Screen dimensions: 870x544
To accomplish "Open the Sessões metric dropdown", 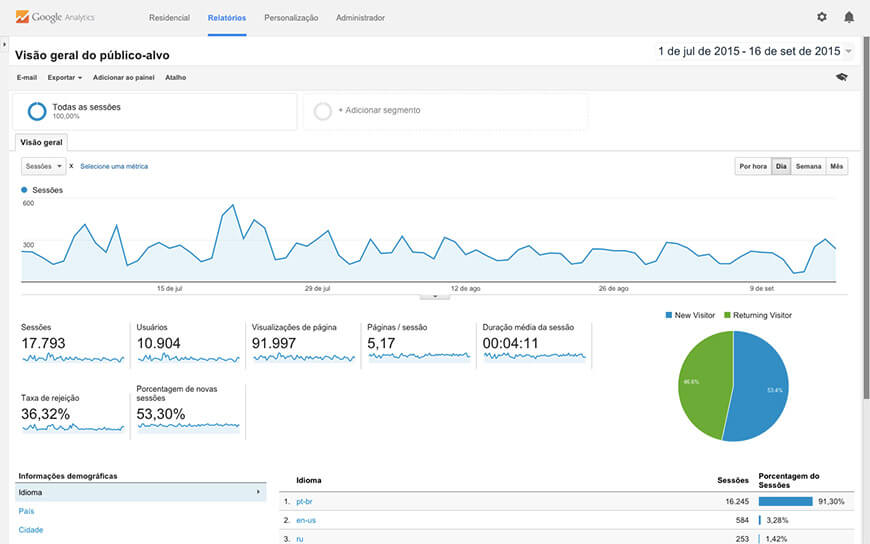I will 44,166.
